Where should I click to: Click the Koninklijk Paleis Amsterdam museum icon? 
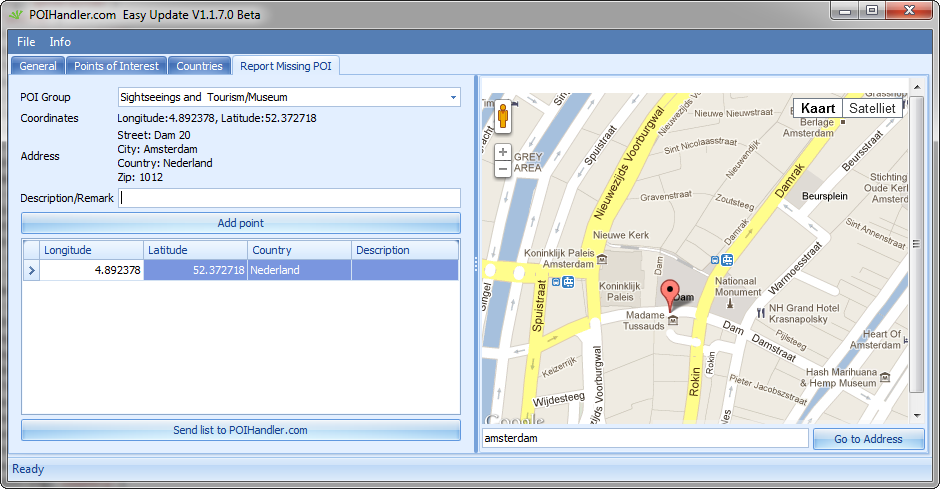pyautogui.click(x=602, y=259)
